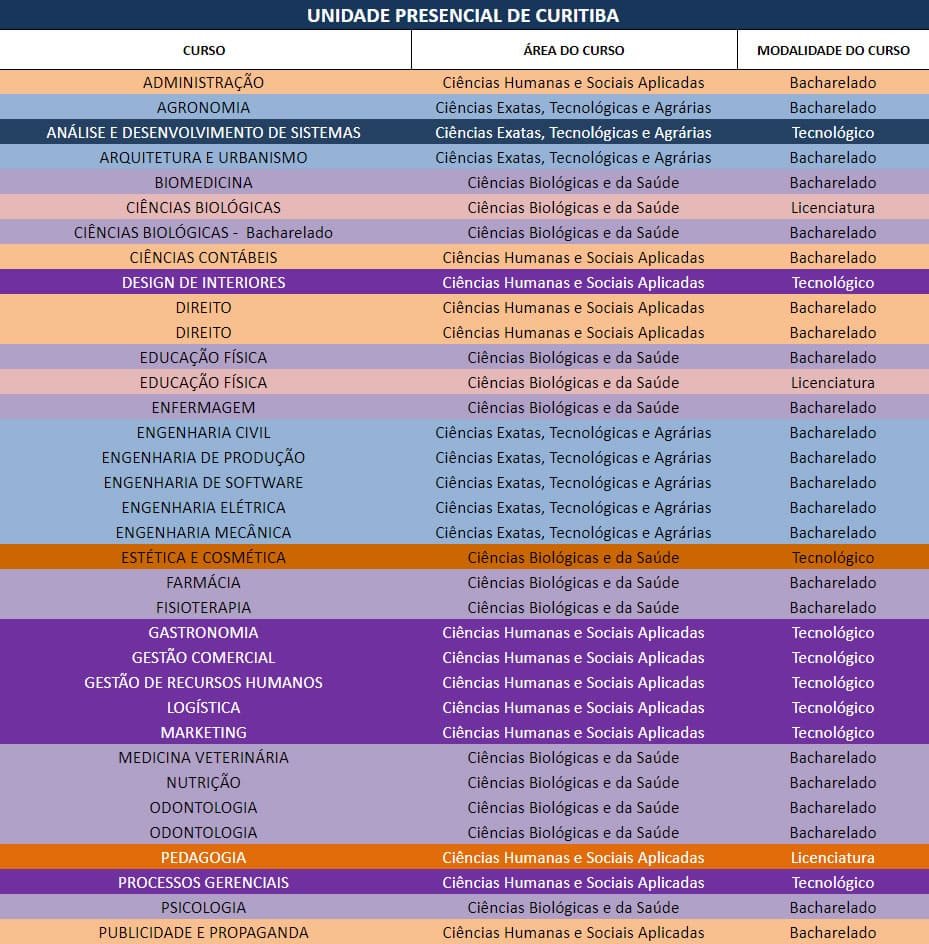Select GESTÃO DE RECURSOS HUMANOS cell
The width and height of the screenshot is (929, 944).
point(204,683)
